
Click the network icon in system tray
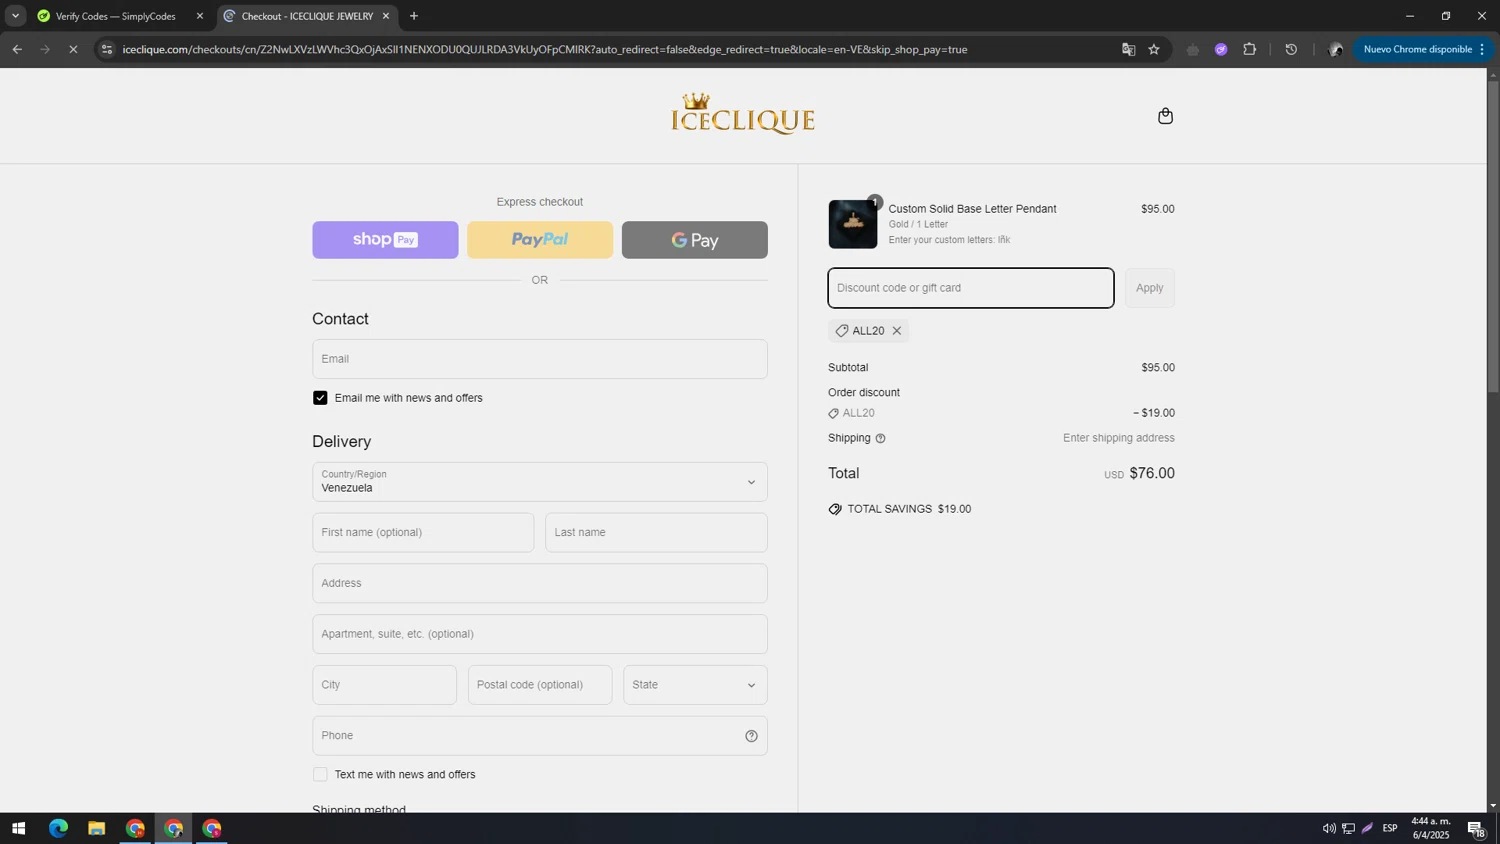click(1348, 829)
